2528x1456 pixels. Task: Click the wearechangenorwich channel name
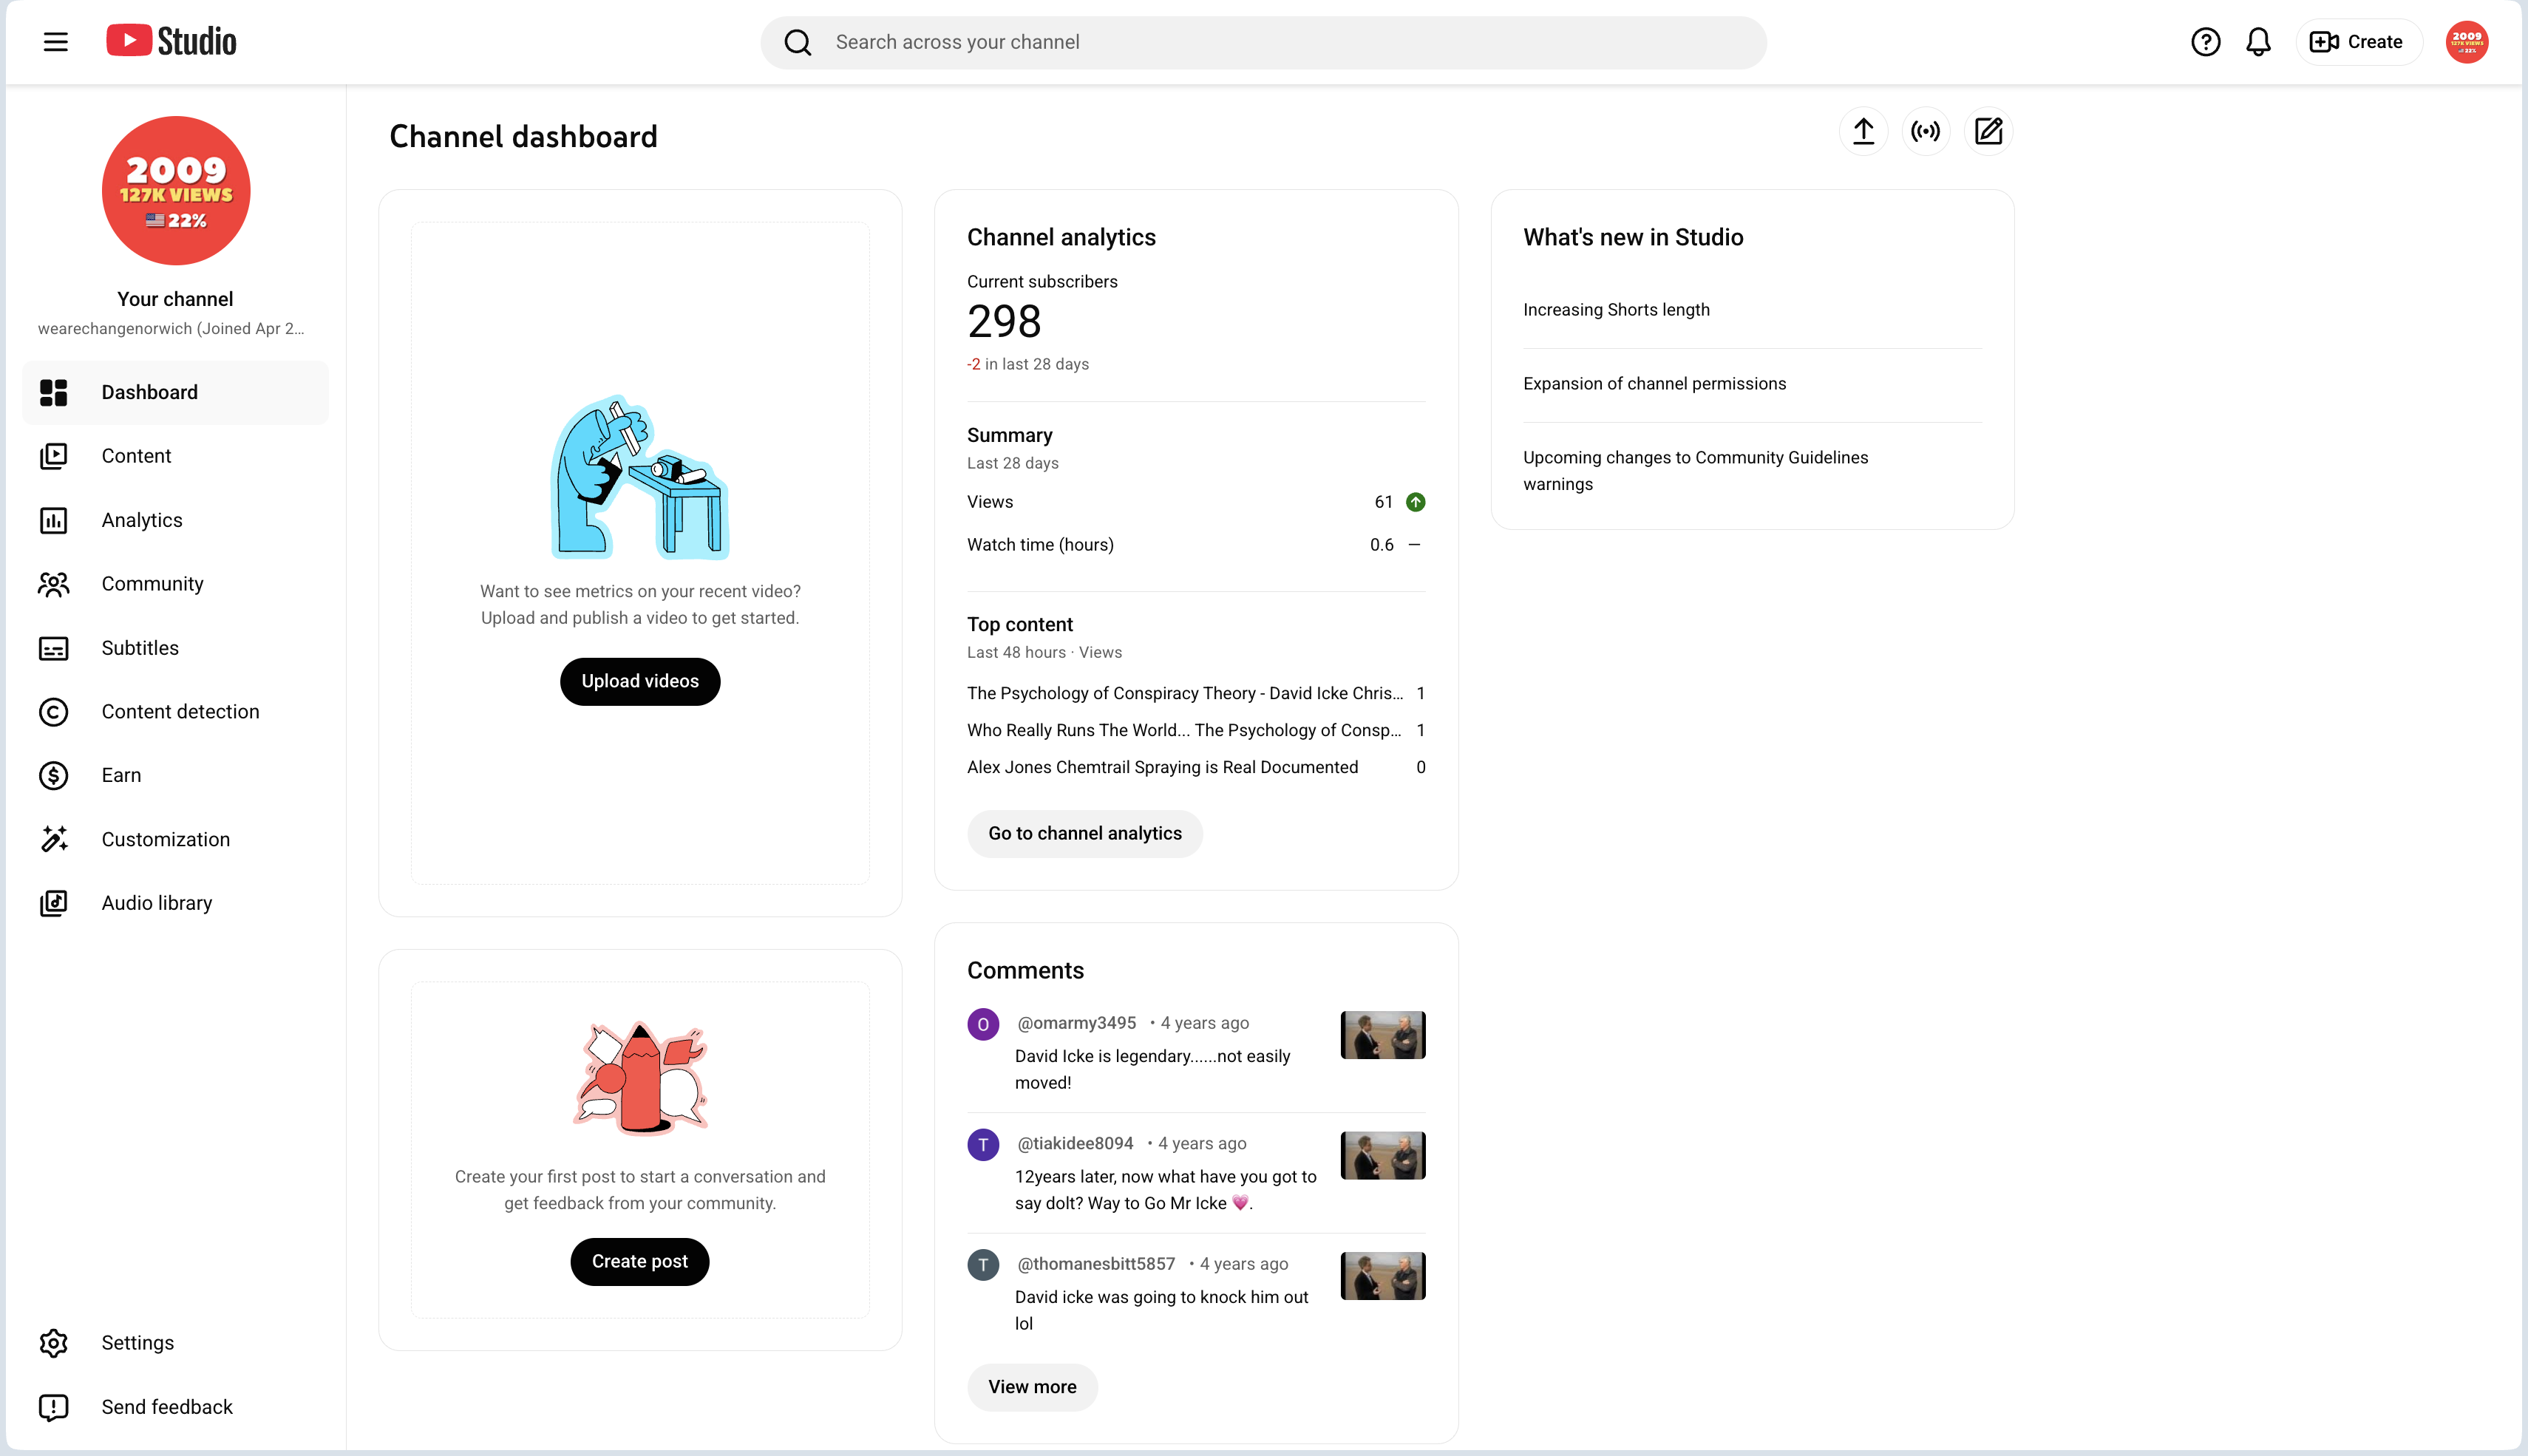click(x=171, y=329)
